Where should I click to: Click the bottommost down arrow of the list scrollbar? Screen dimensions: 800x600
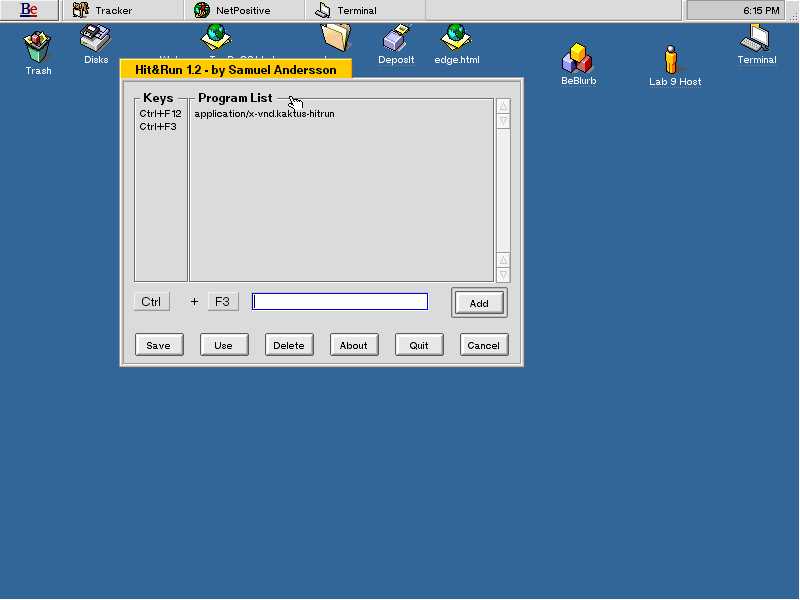[503, 276]
